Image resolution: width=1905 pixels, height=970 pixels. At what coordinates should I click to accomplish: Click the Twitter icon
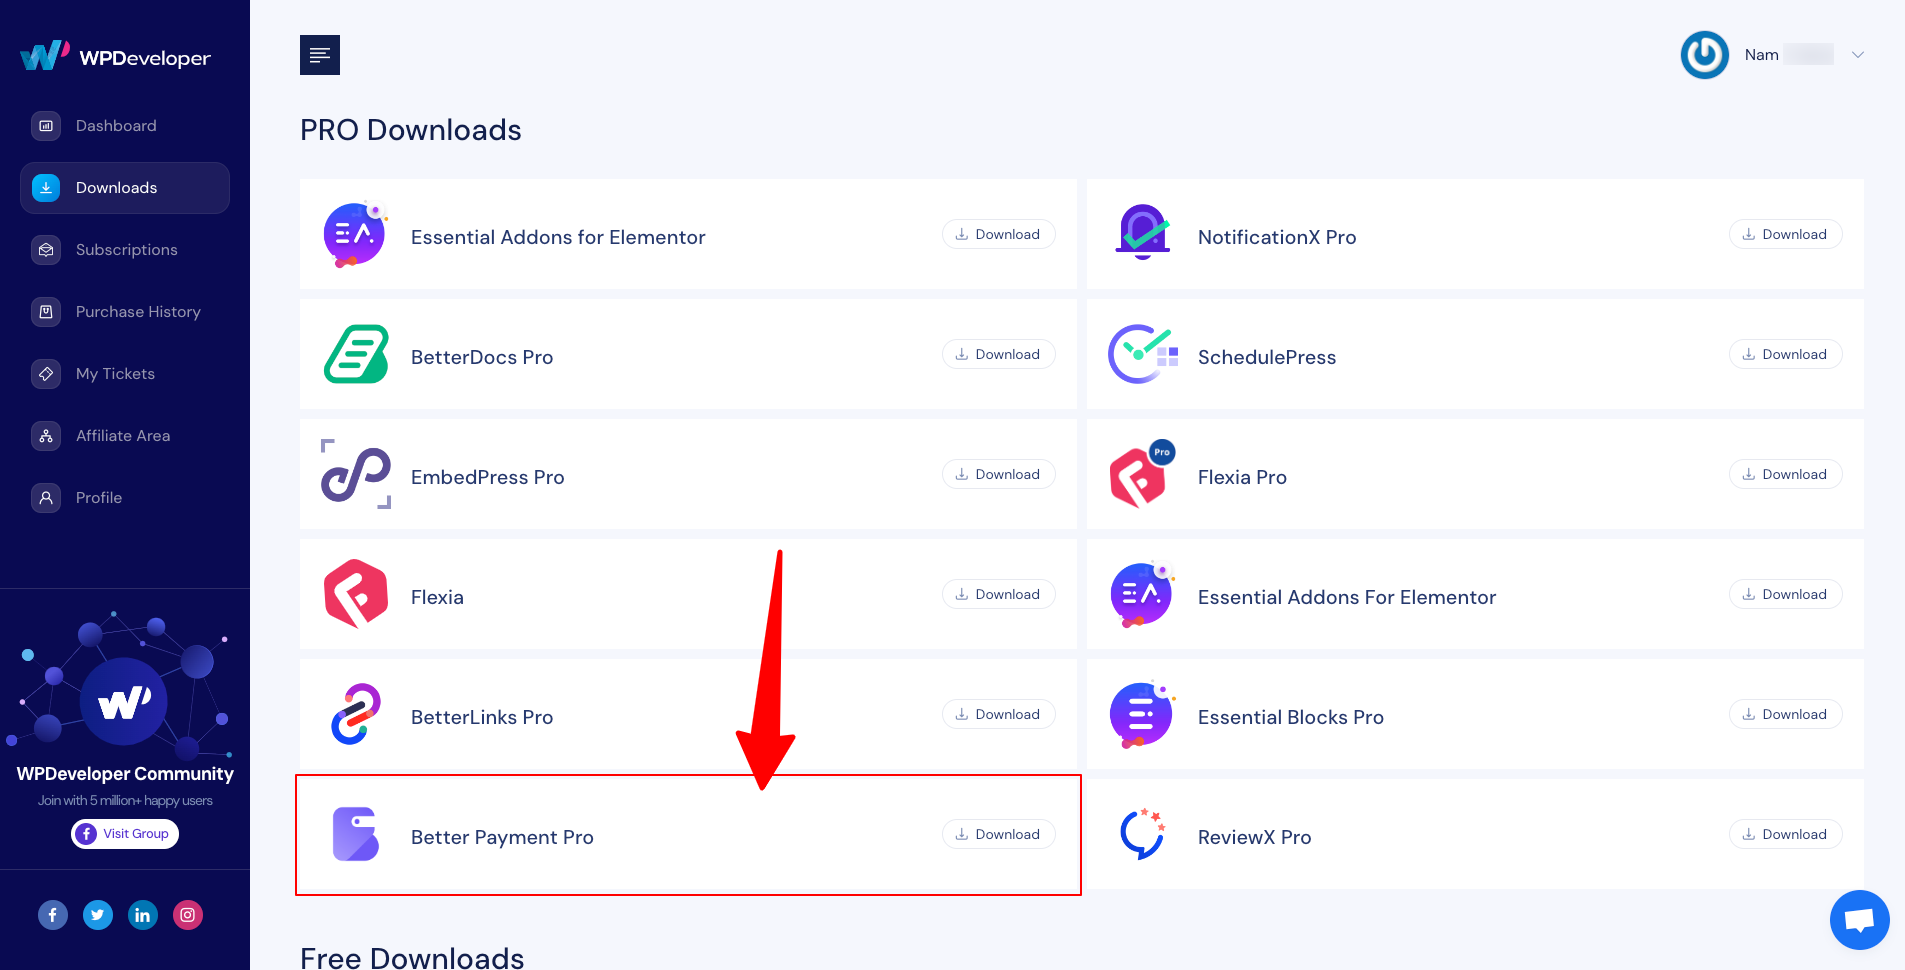click(x=97, y=914)
